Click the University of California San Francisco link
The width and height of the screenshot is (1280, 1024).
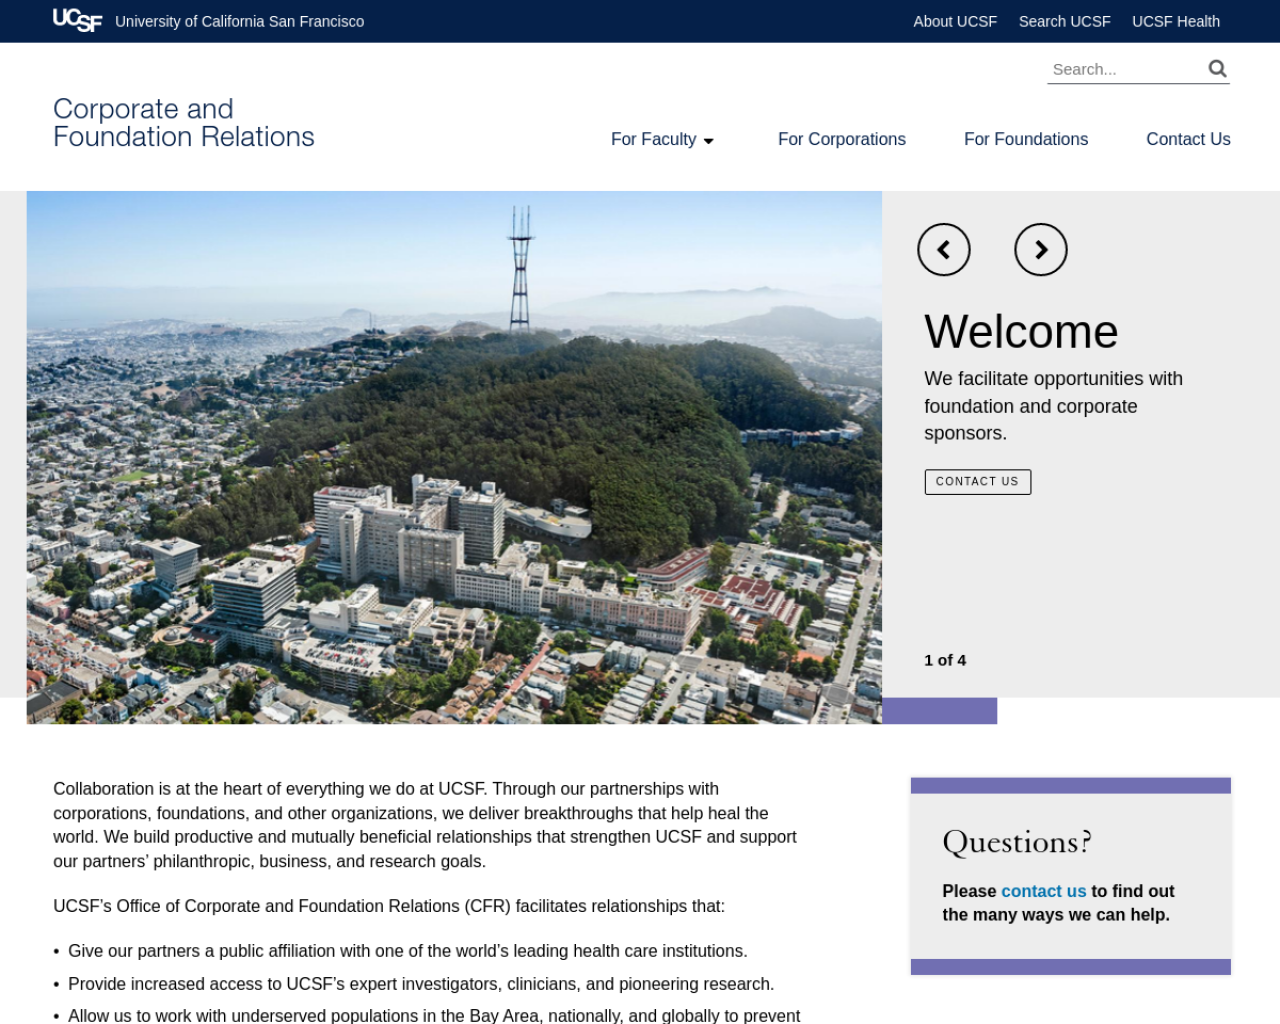click(239, 21)
